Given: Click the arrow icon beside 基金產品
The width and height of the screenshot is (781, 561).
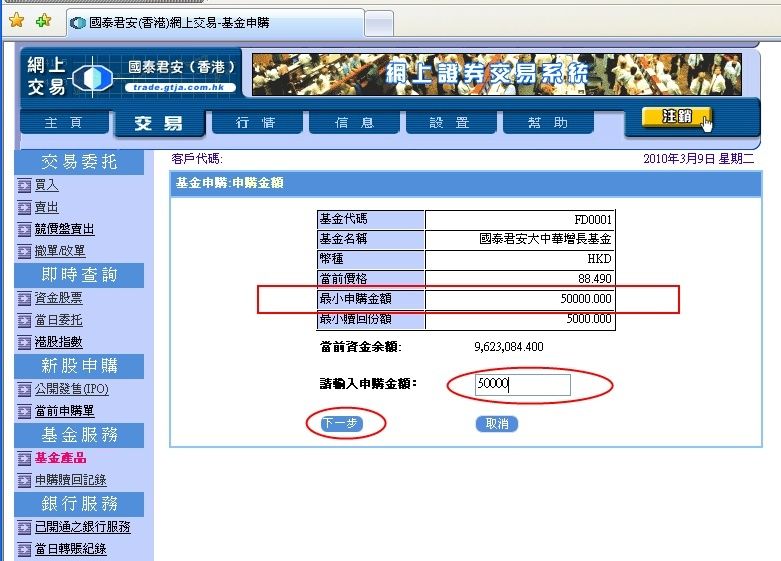Looking at the screenshot, I should pos(24,458).
